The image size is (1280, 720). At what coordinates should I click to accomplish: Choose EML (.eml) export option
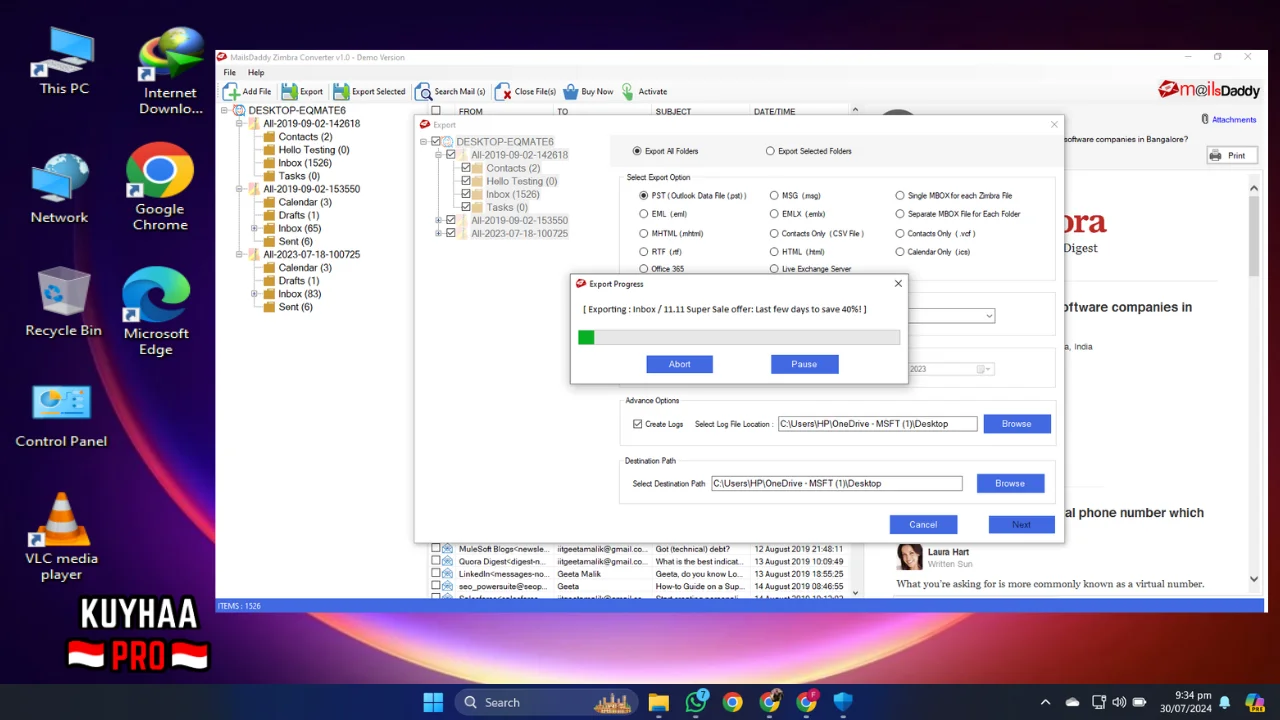coord(644,214)
